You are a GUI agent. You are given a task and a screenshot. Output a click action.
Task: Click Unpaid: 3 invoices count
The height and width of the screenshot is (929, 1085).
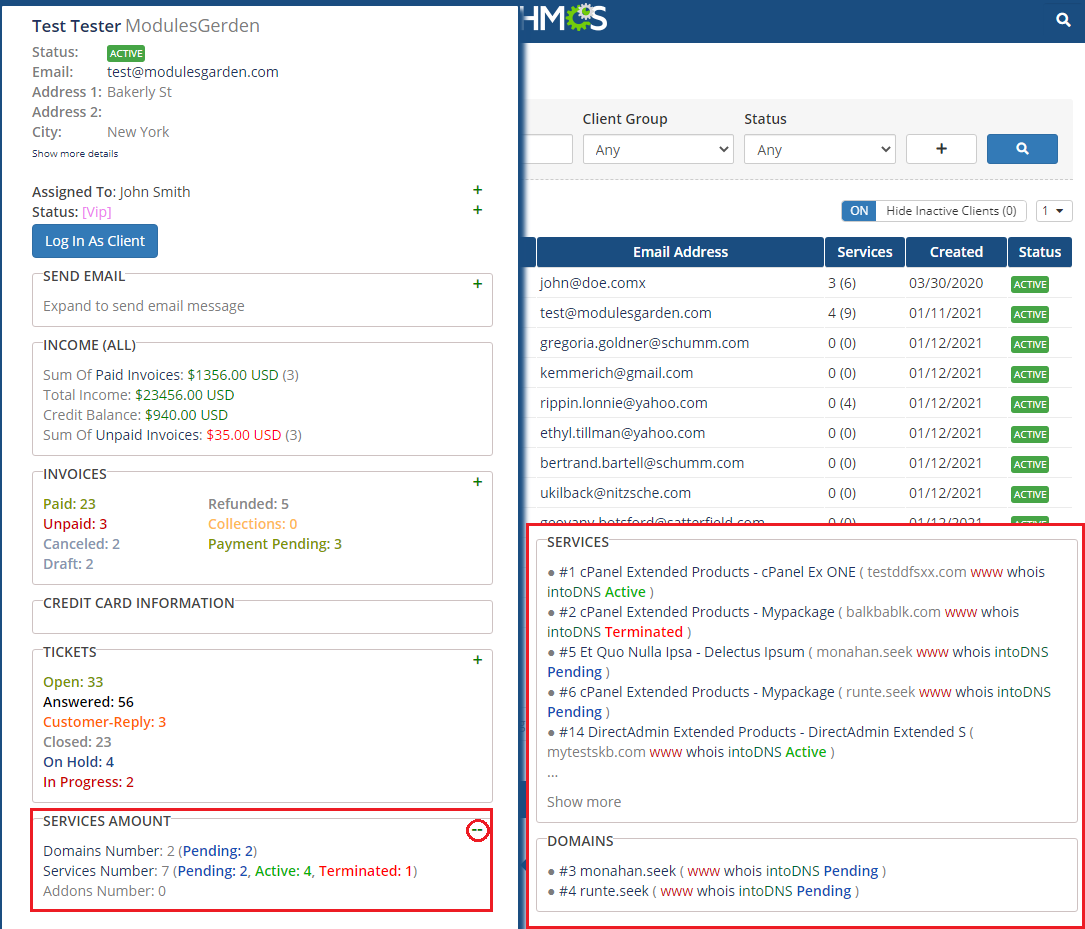click(x=75, y=524)
